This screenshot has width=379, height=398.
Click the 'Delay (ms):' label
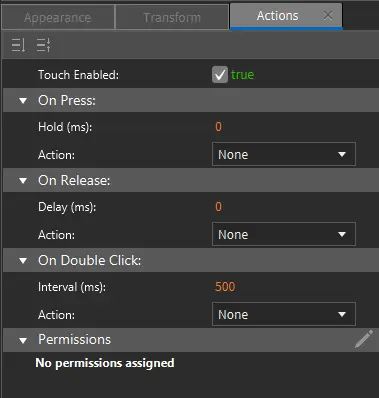click(67, 207)
